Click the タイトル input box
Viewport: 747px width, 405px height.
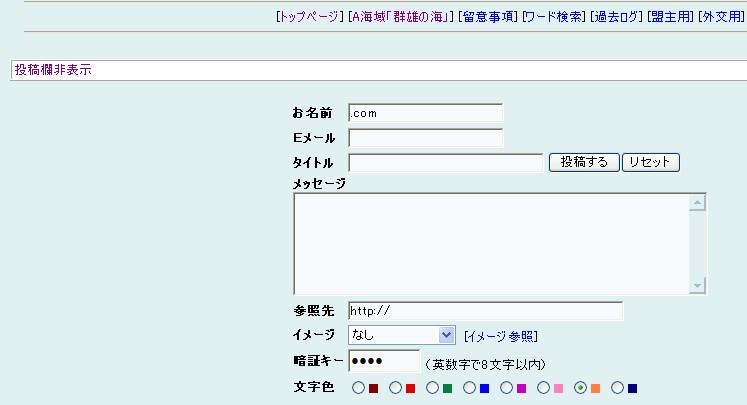pyautogui.click(x=445, y=163)
